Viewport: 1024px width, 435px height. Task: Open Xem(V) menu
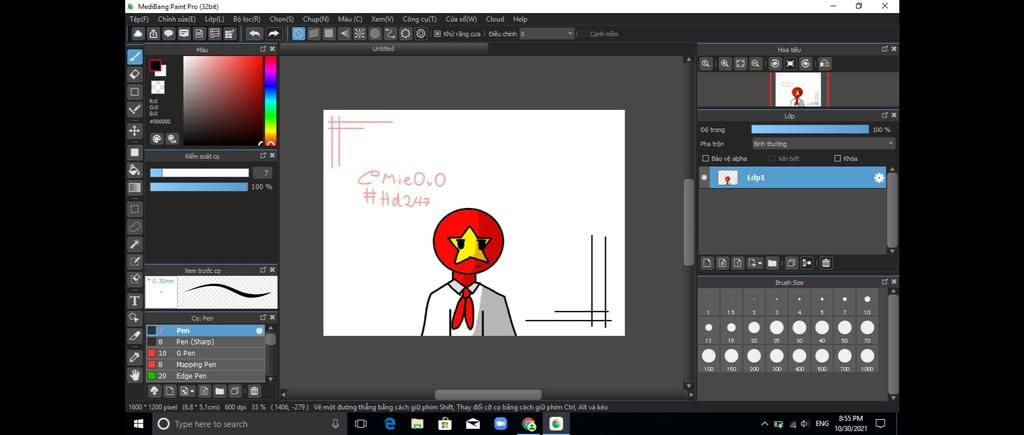[382, 20]
